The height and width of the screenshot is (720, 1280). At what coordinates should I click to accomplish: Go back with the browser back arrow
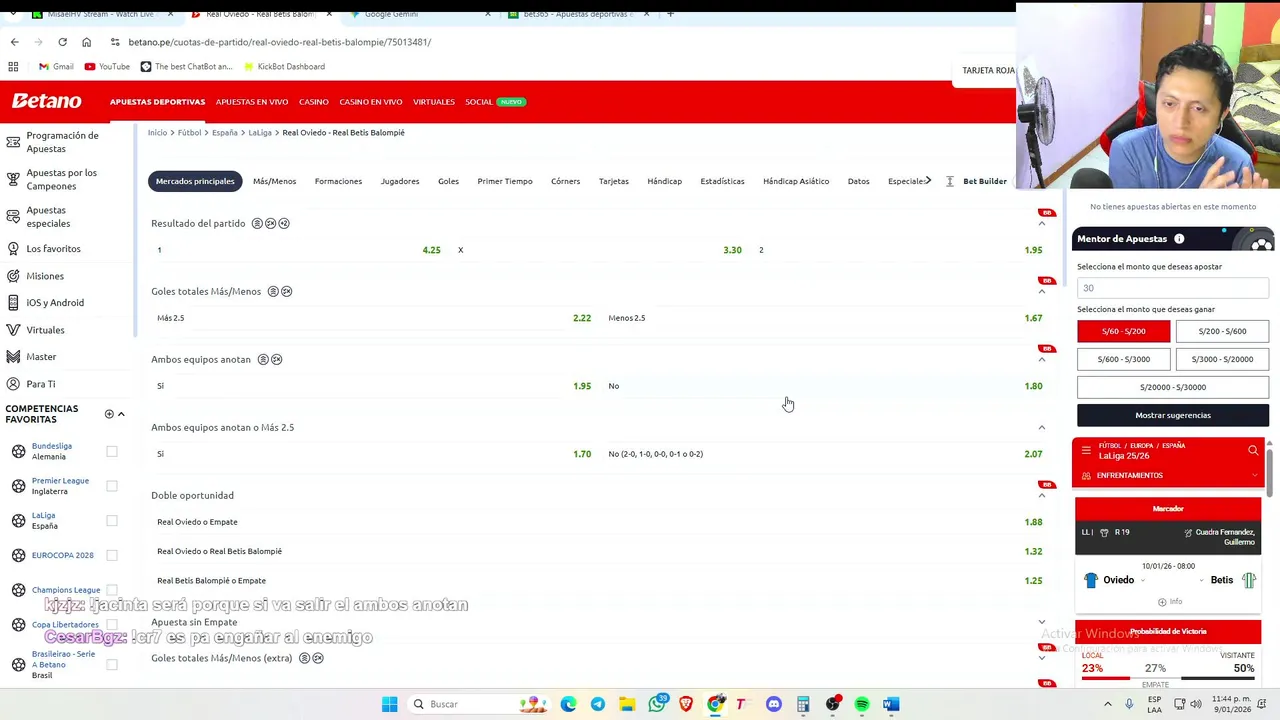[14, 42]
